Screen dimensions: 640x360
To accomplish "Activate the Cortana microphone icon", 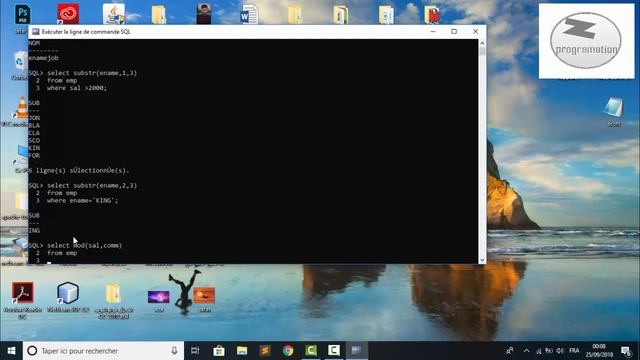I will coord(174,351).
